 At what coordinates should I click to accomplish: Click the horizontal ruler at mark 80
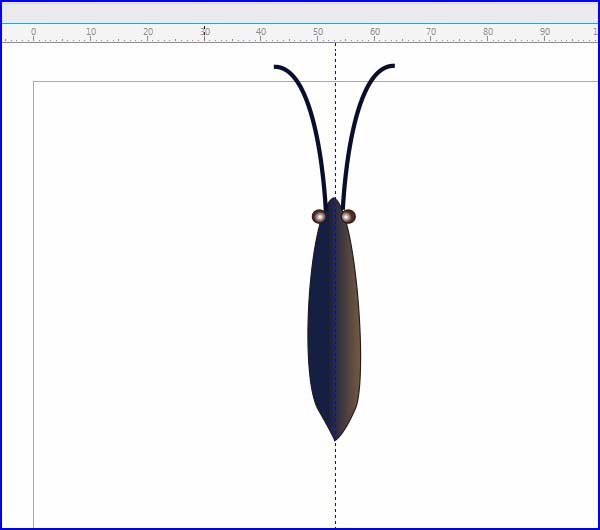[x=488, y=33]
